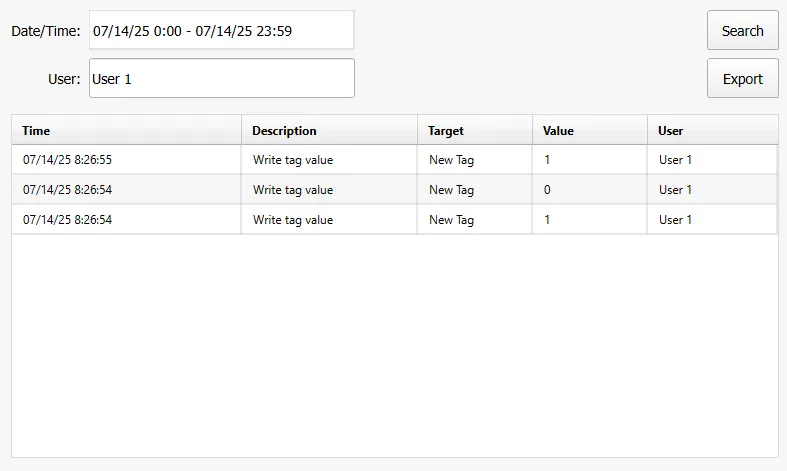Select the Value cell showing 0
Viewport: 787px width, 471px height.
[x=548, y=190]
